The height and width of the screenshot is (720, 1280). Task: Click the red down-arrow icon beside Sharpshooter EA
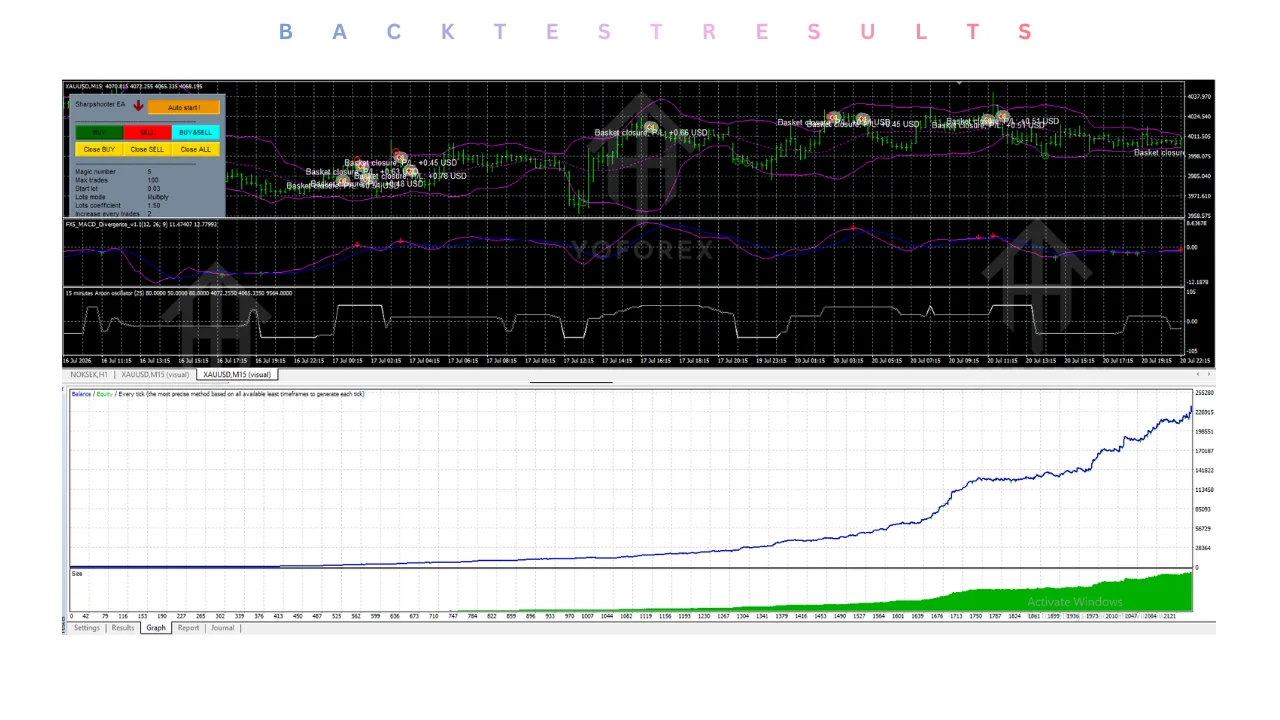[x=138, y=105]
